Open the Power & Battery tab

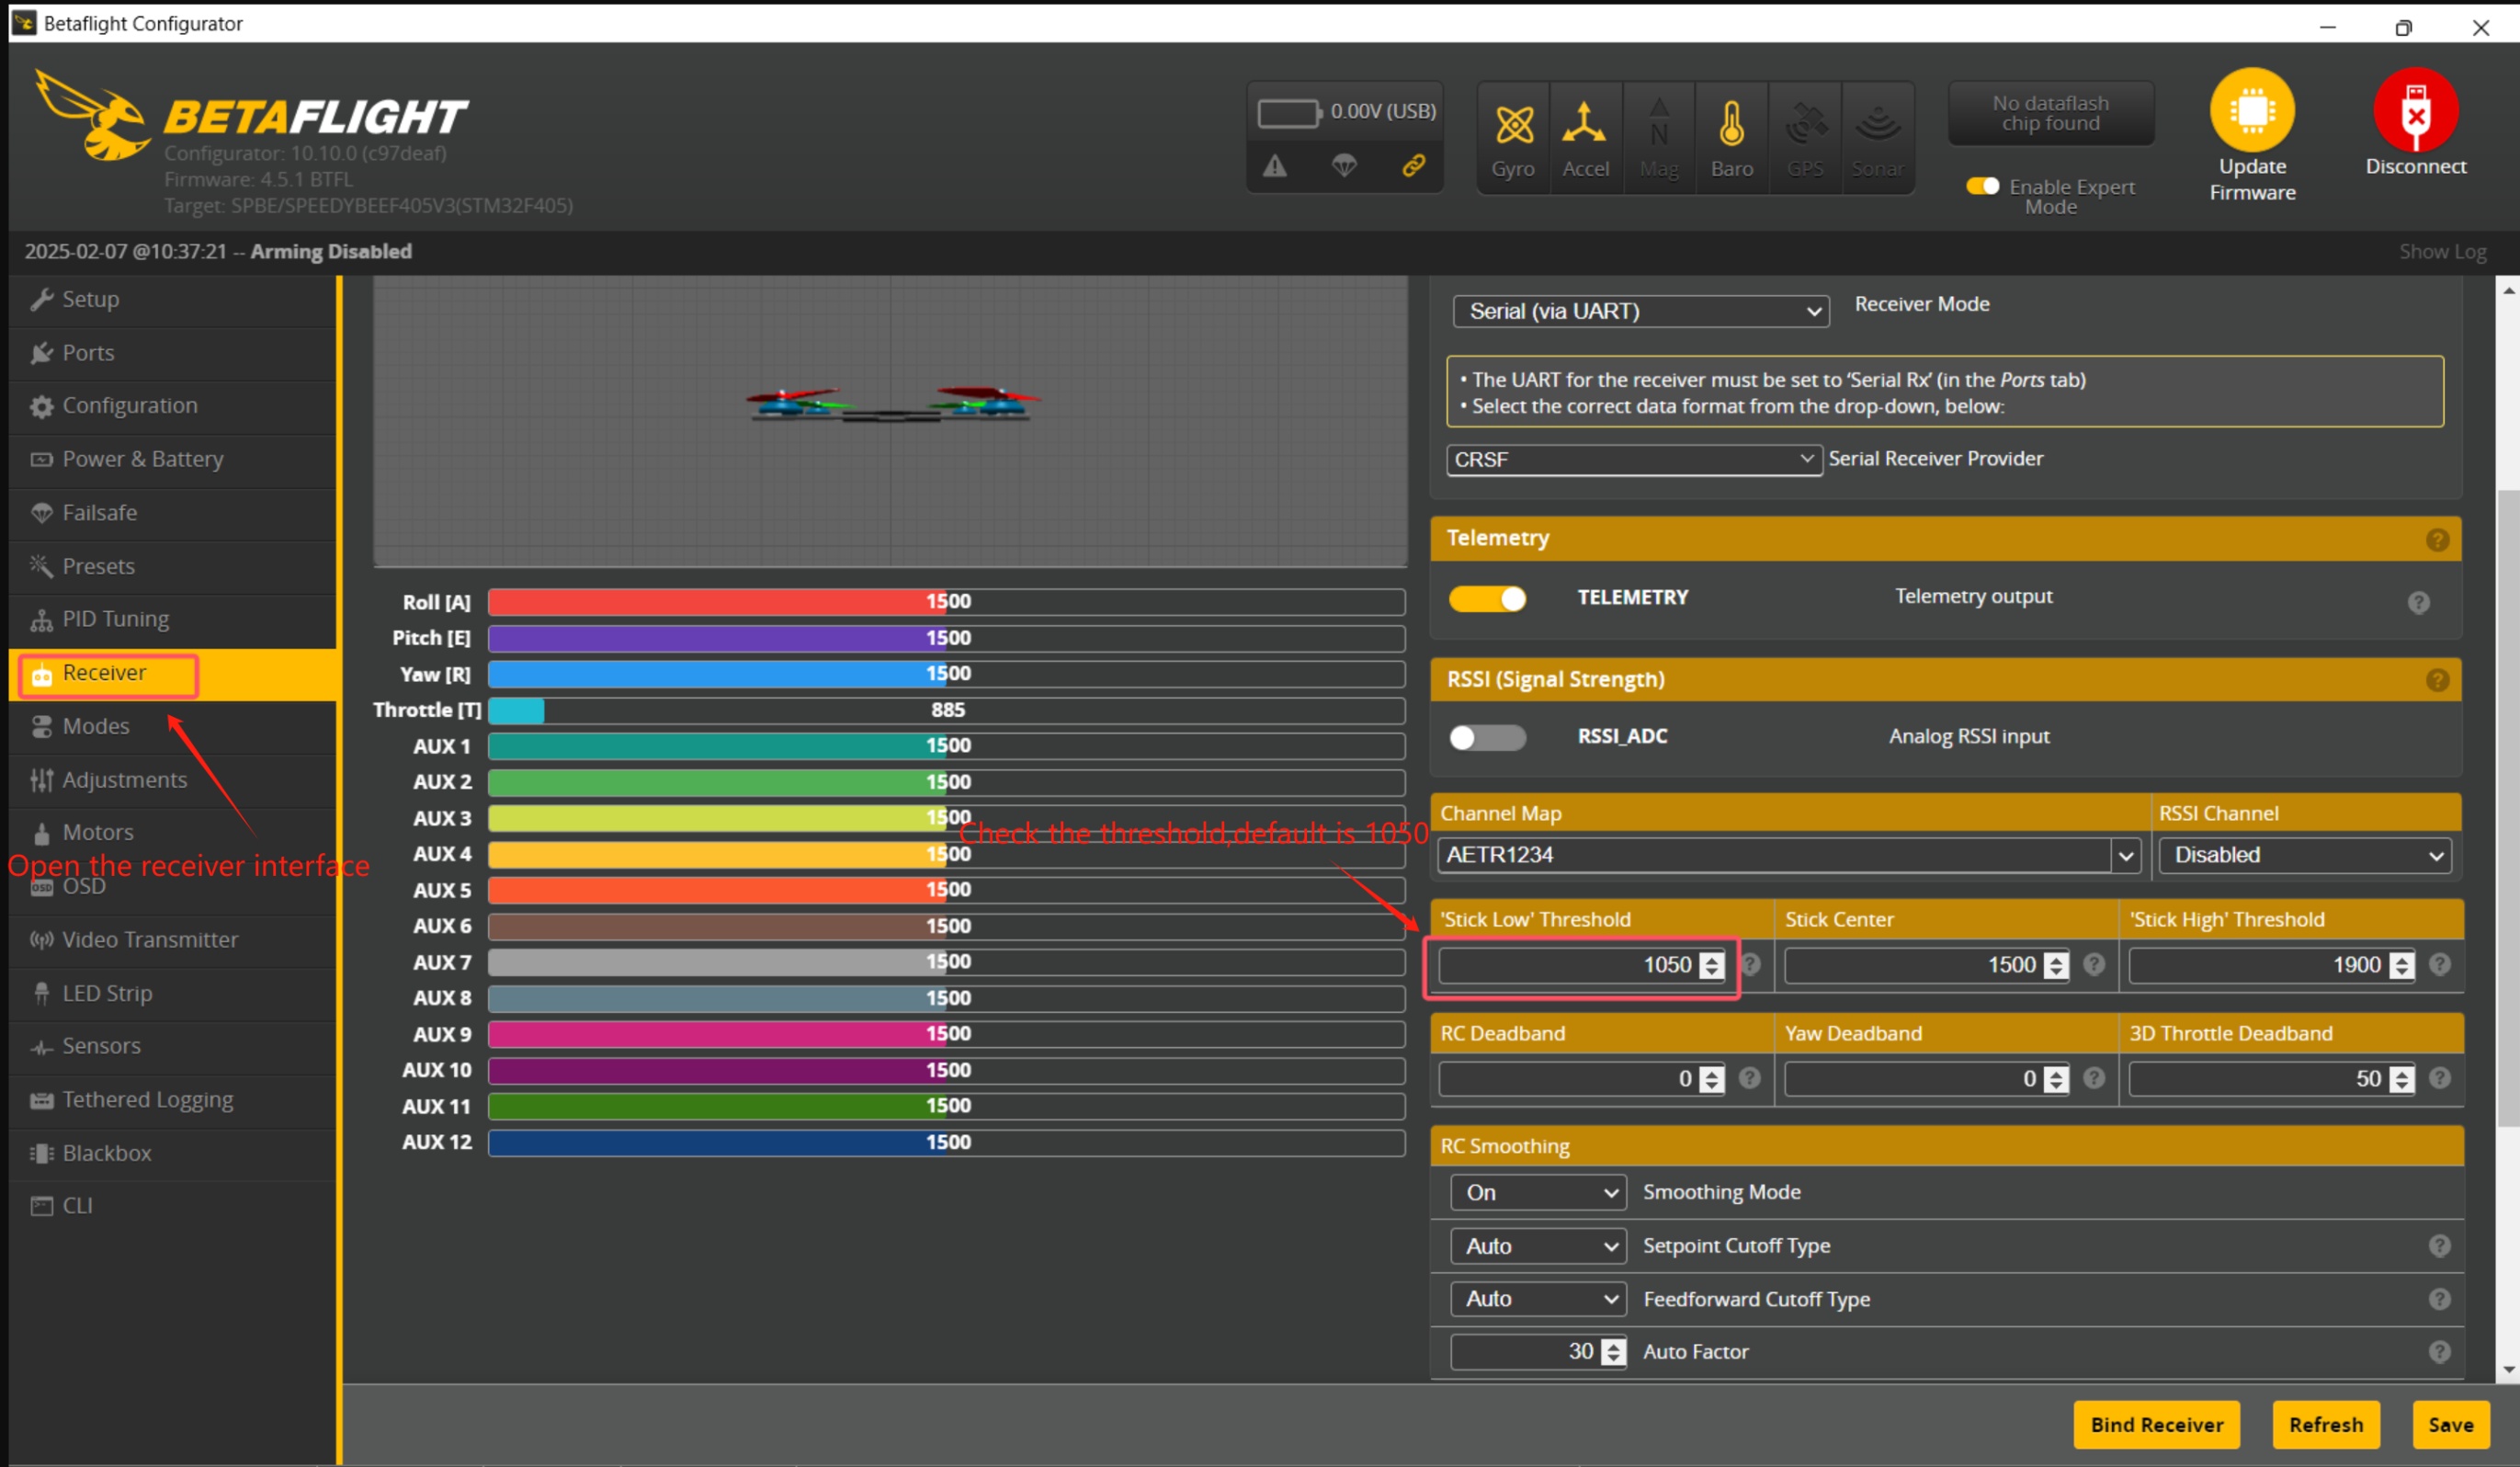(x=172, y=460)
